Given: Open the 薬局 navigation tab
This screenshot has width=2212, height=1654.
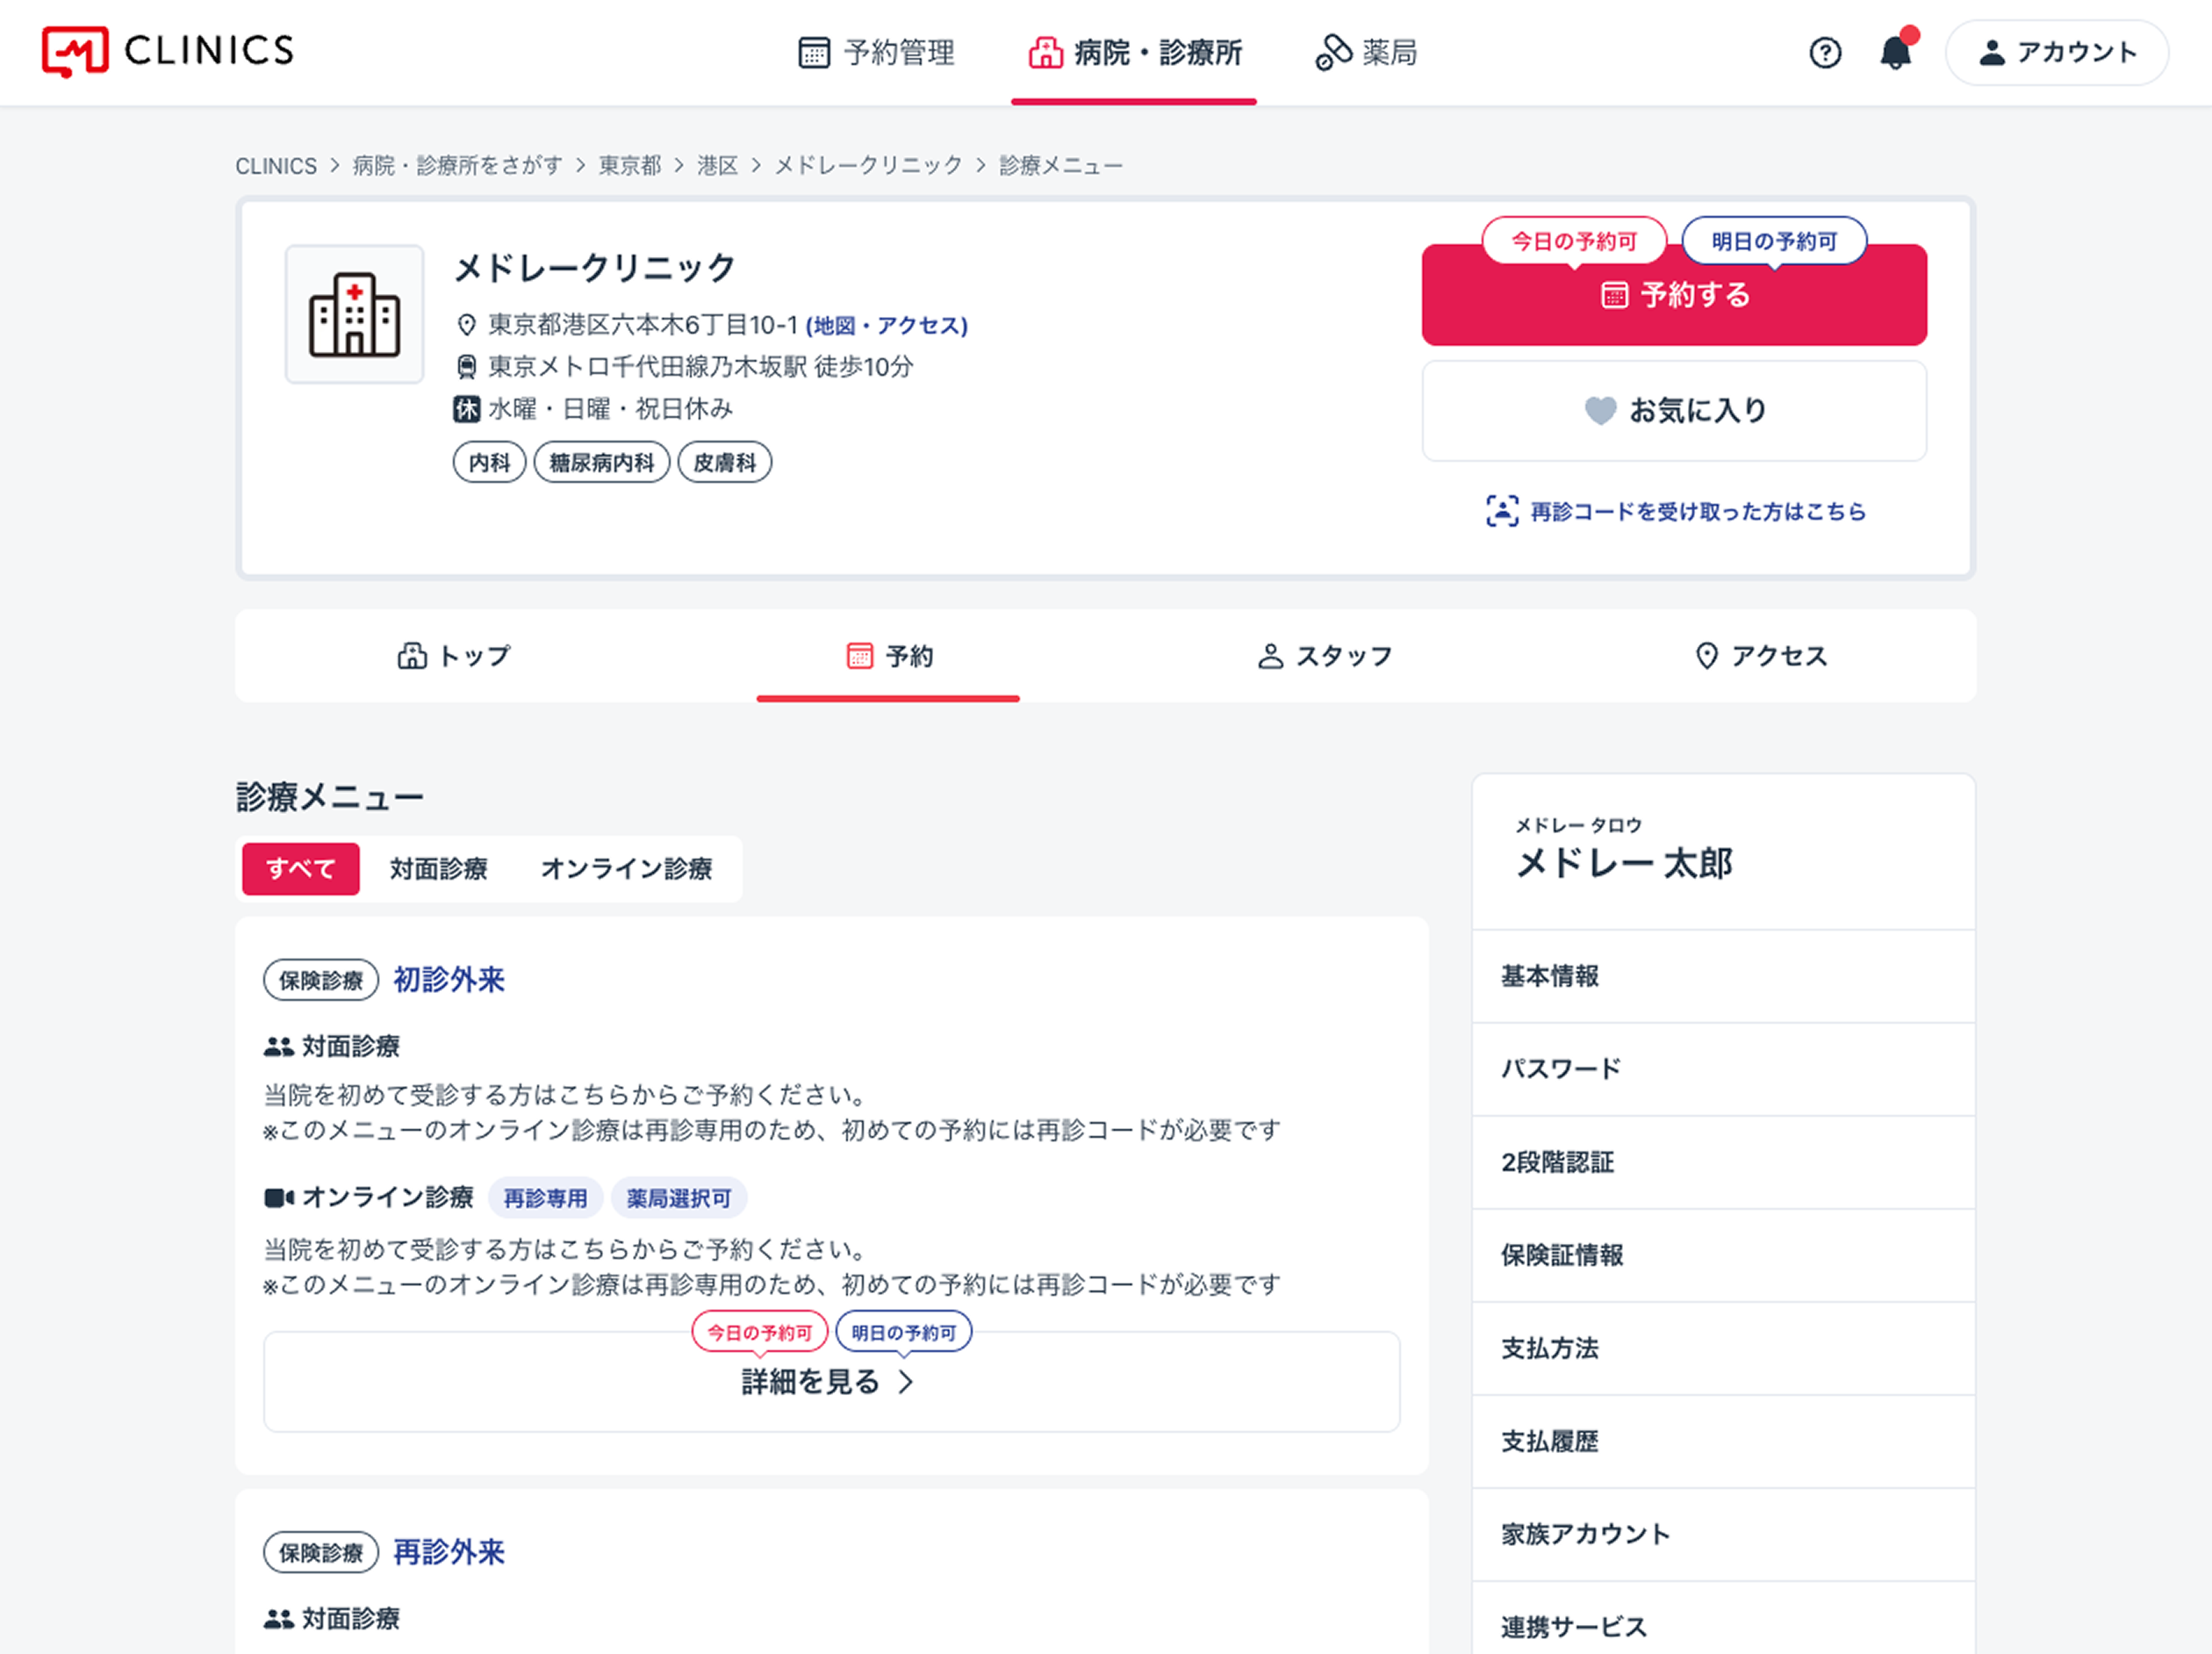Looking at the screenshot, I should [1366, 52].
